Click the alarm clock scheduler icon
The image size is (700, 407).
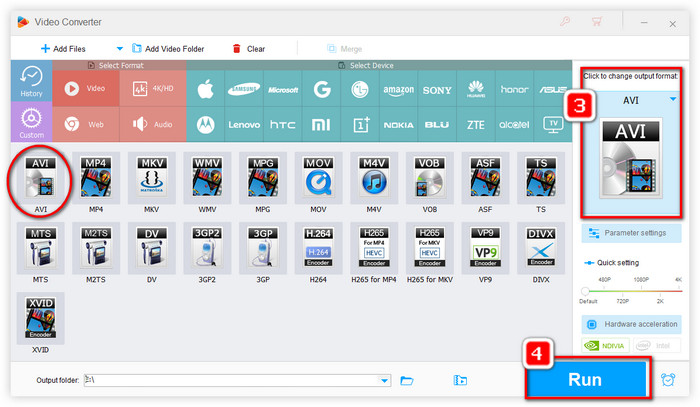[x=668, y=379]
